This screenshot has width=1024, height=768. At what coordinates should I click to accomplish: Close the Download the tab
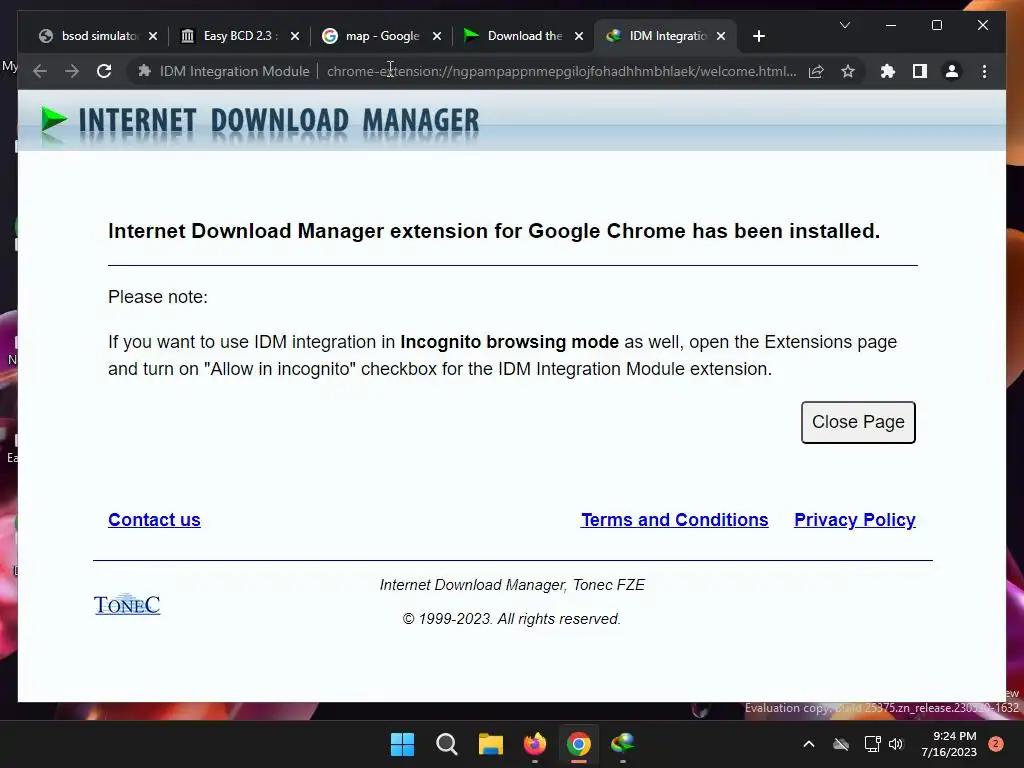pos(579,36)
